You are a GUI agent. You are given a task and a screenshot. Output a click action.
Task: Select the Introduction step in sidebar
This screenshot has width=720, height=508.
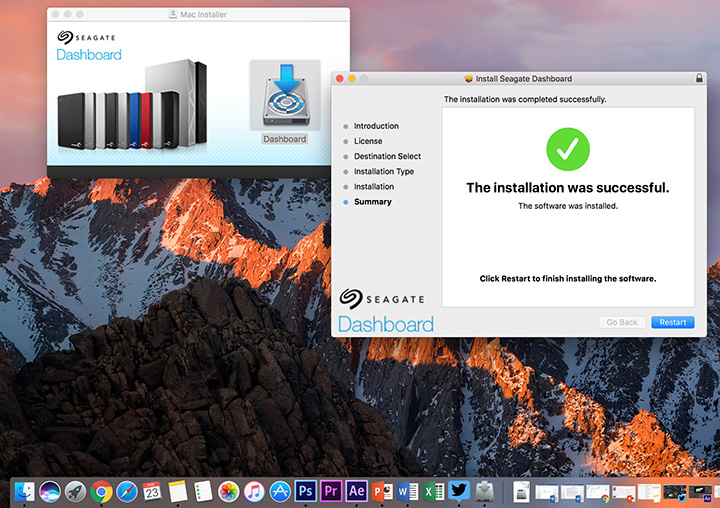pos(376,126)
